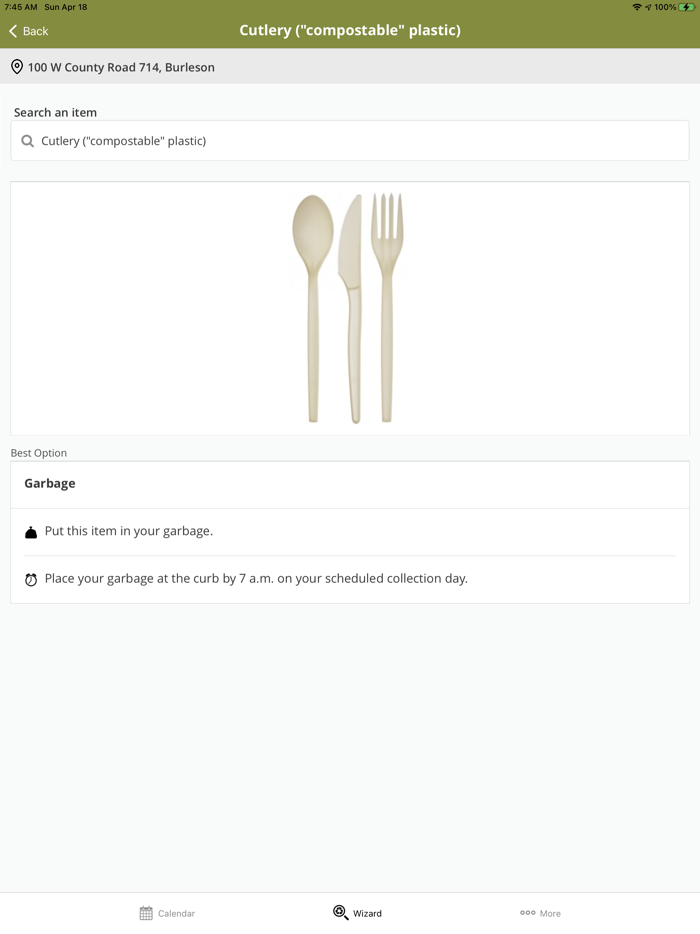This screenshot has width=700, height=934.
Task: Select the 100 W County Road address
Action: 121,67
